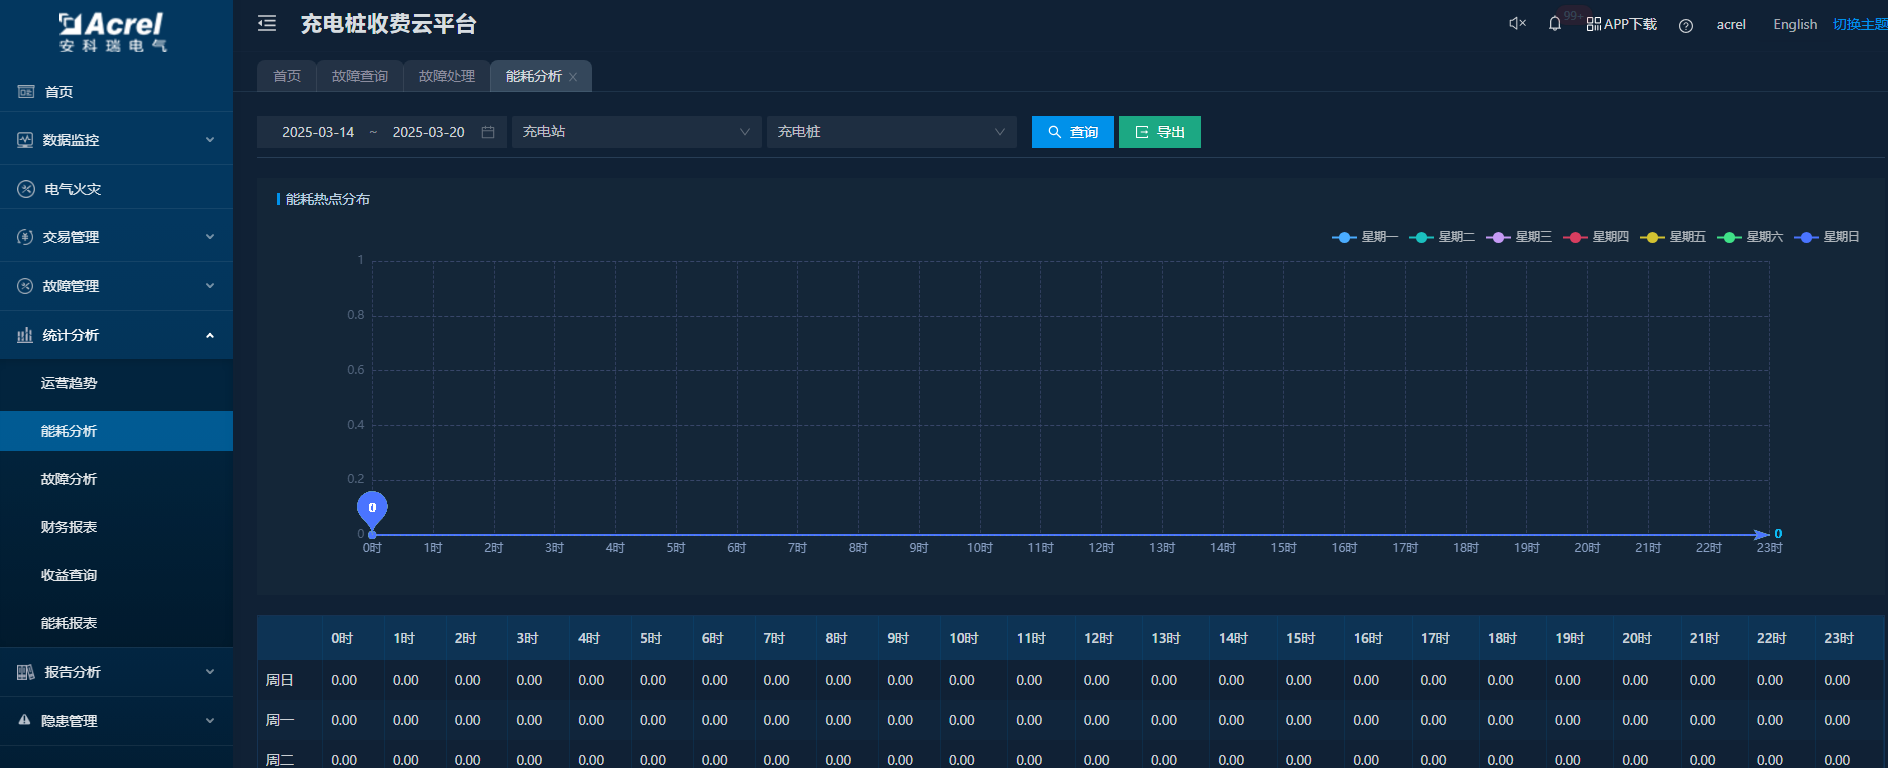Viewport: 1888px width, 768px height.
Task: Click the 导出 export button
Action: [1160, 132]
